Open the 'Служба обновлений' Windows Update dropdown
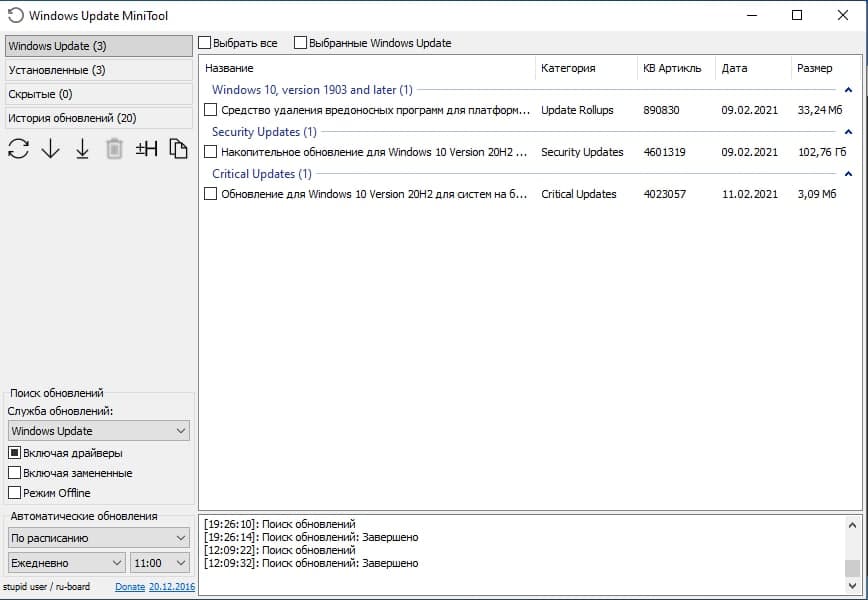The width and height of the screenshot is (868, 600). coord(99,431)
